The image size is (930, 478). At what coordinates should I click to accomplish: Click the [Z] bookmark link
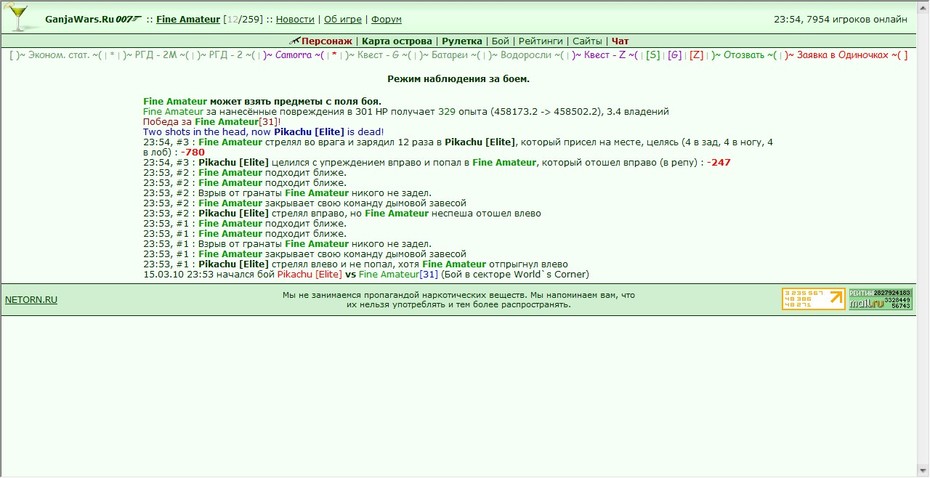(x=696, y=55)
